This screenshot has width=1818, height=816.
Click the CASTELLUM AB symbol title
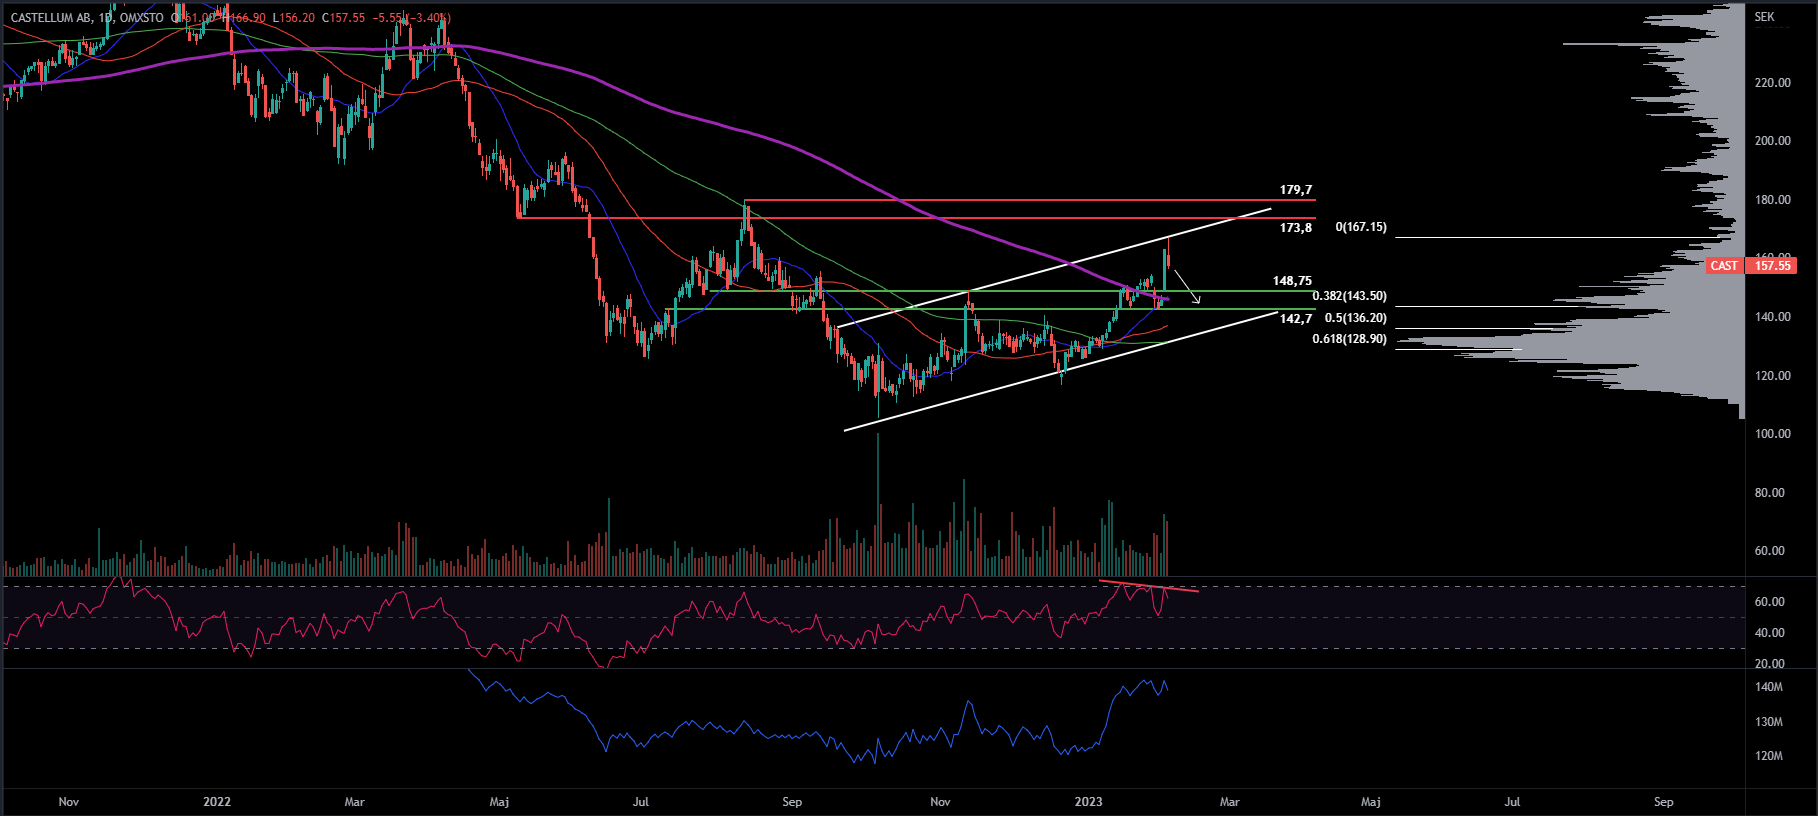51,18
